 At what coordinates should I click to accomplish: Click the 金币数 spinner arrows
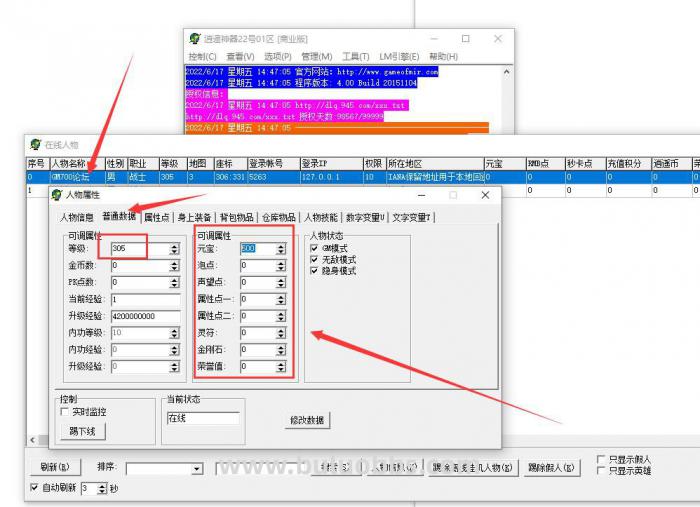(x=175, y=266)
